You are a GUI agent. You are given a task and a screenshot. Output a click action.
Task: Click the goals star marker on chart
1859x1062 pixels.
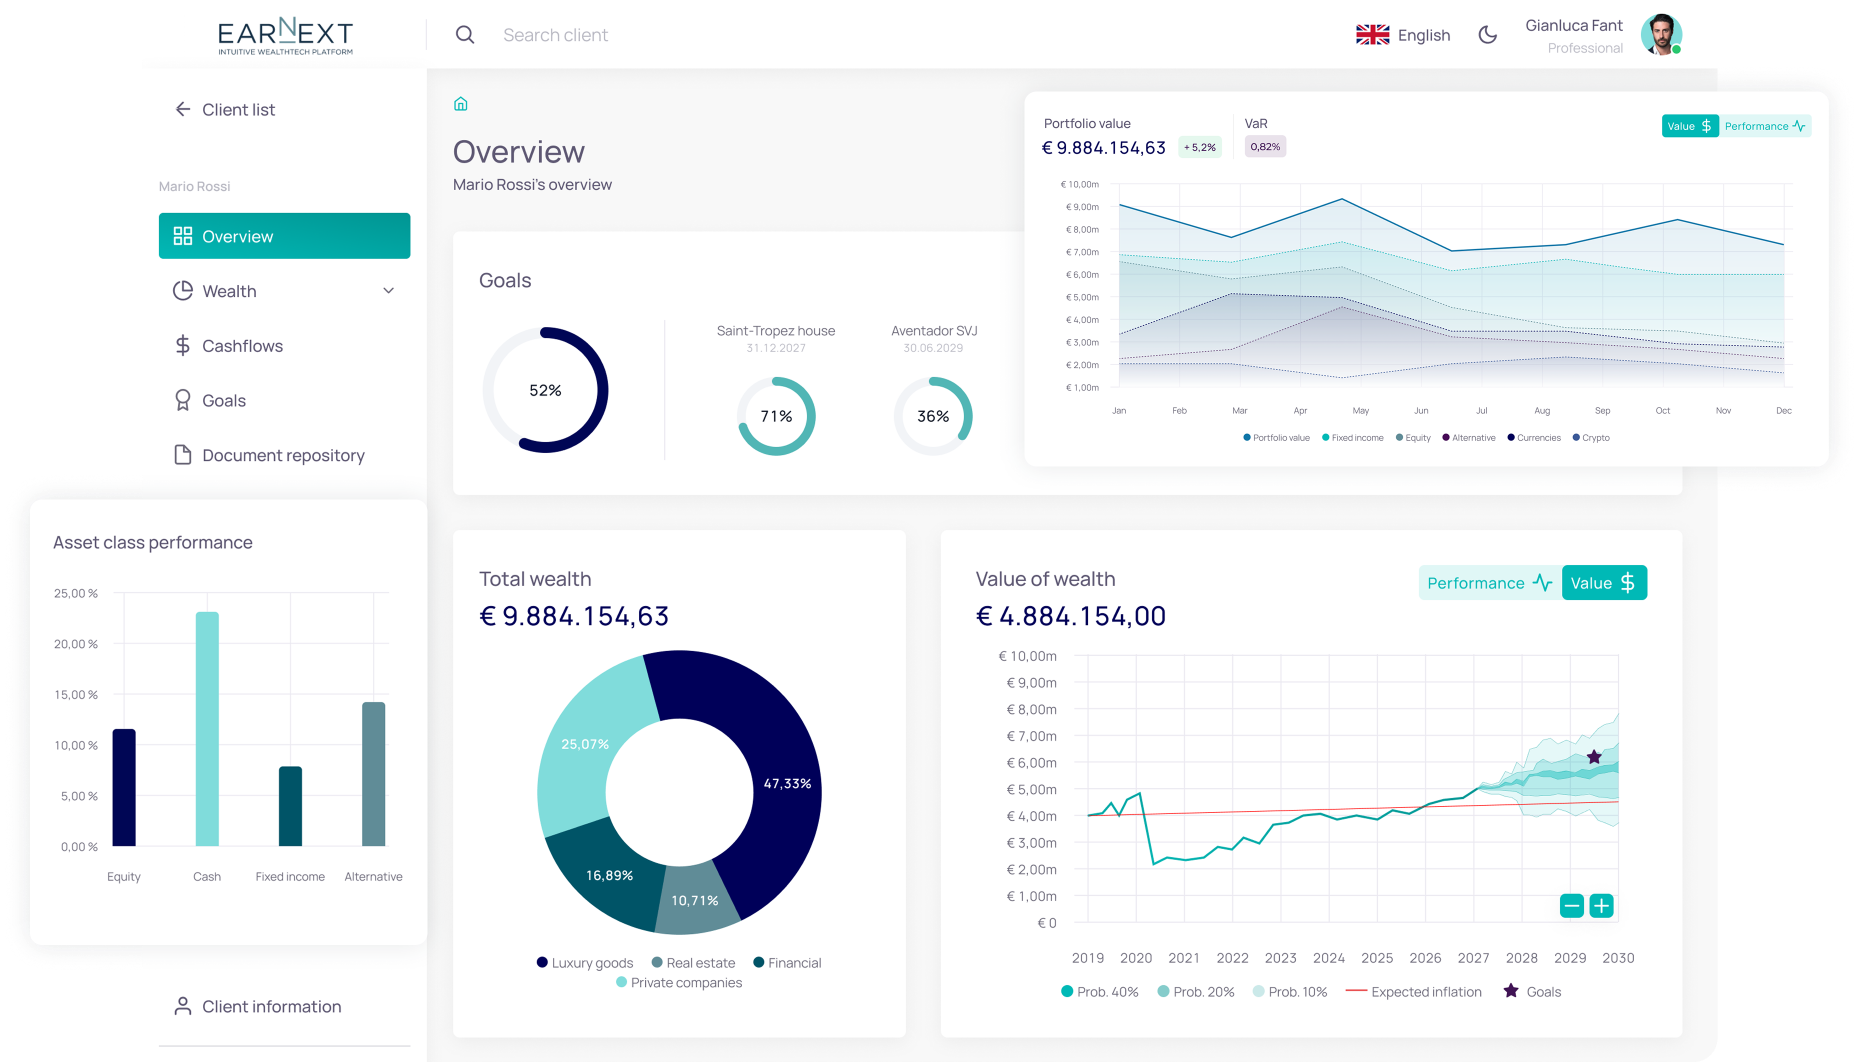(1594, 757)
